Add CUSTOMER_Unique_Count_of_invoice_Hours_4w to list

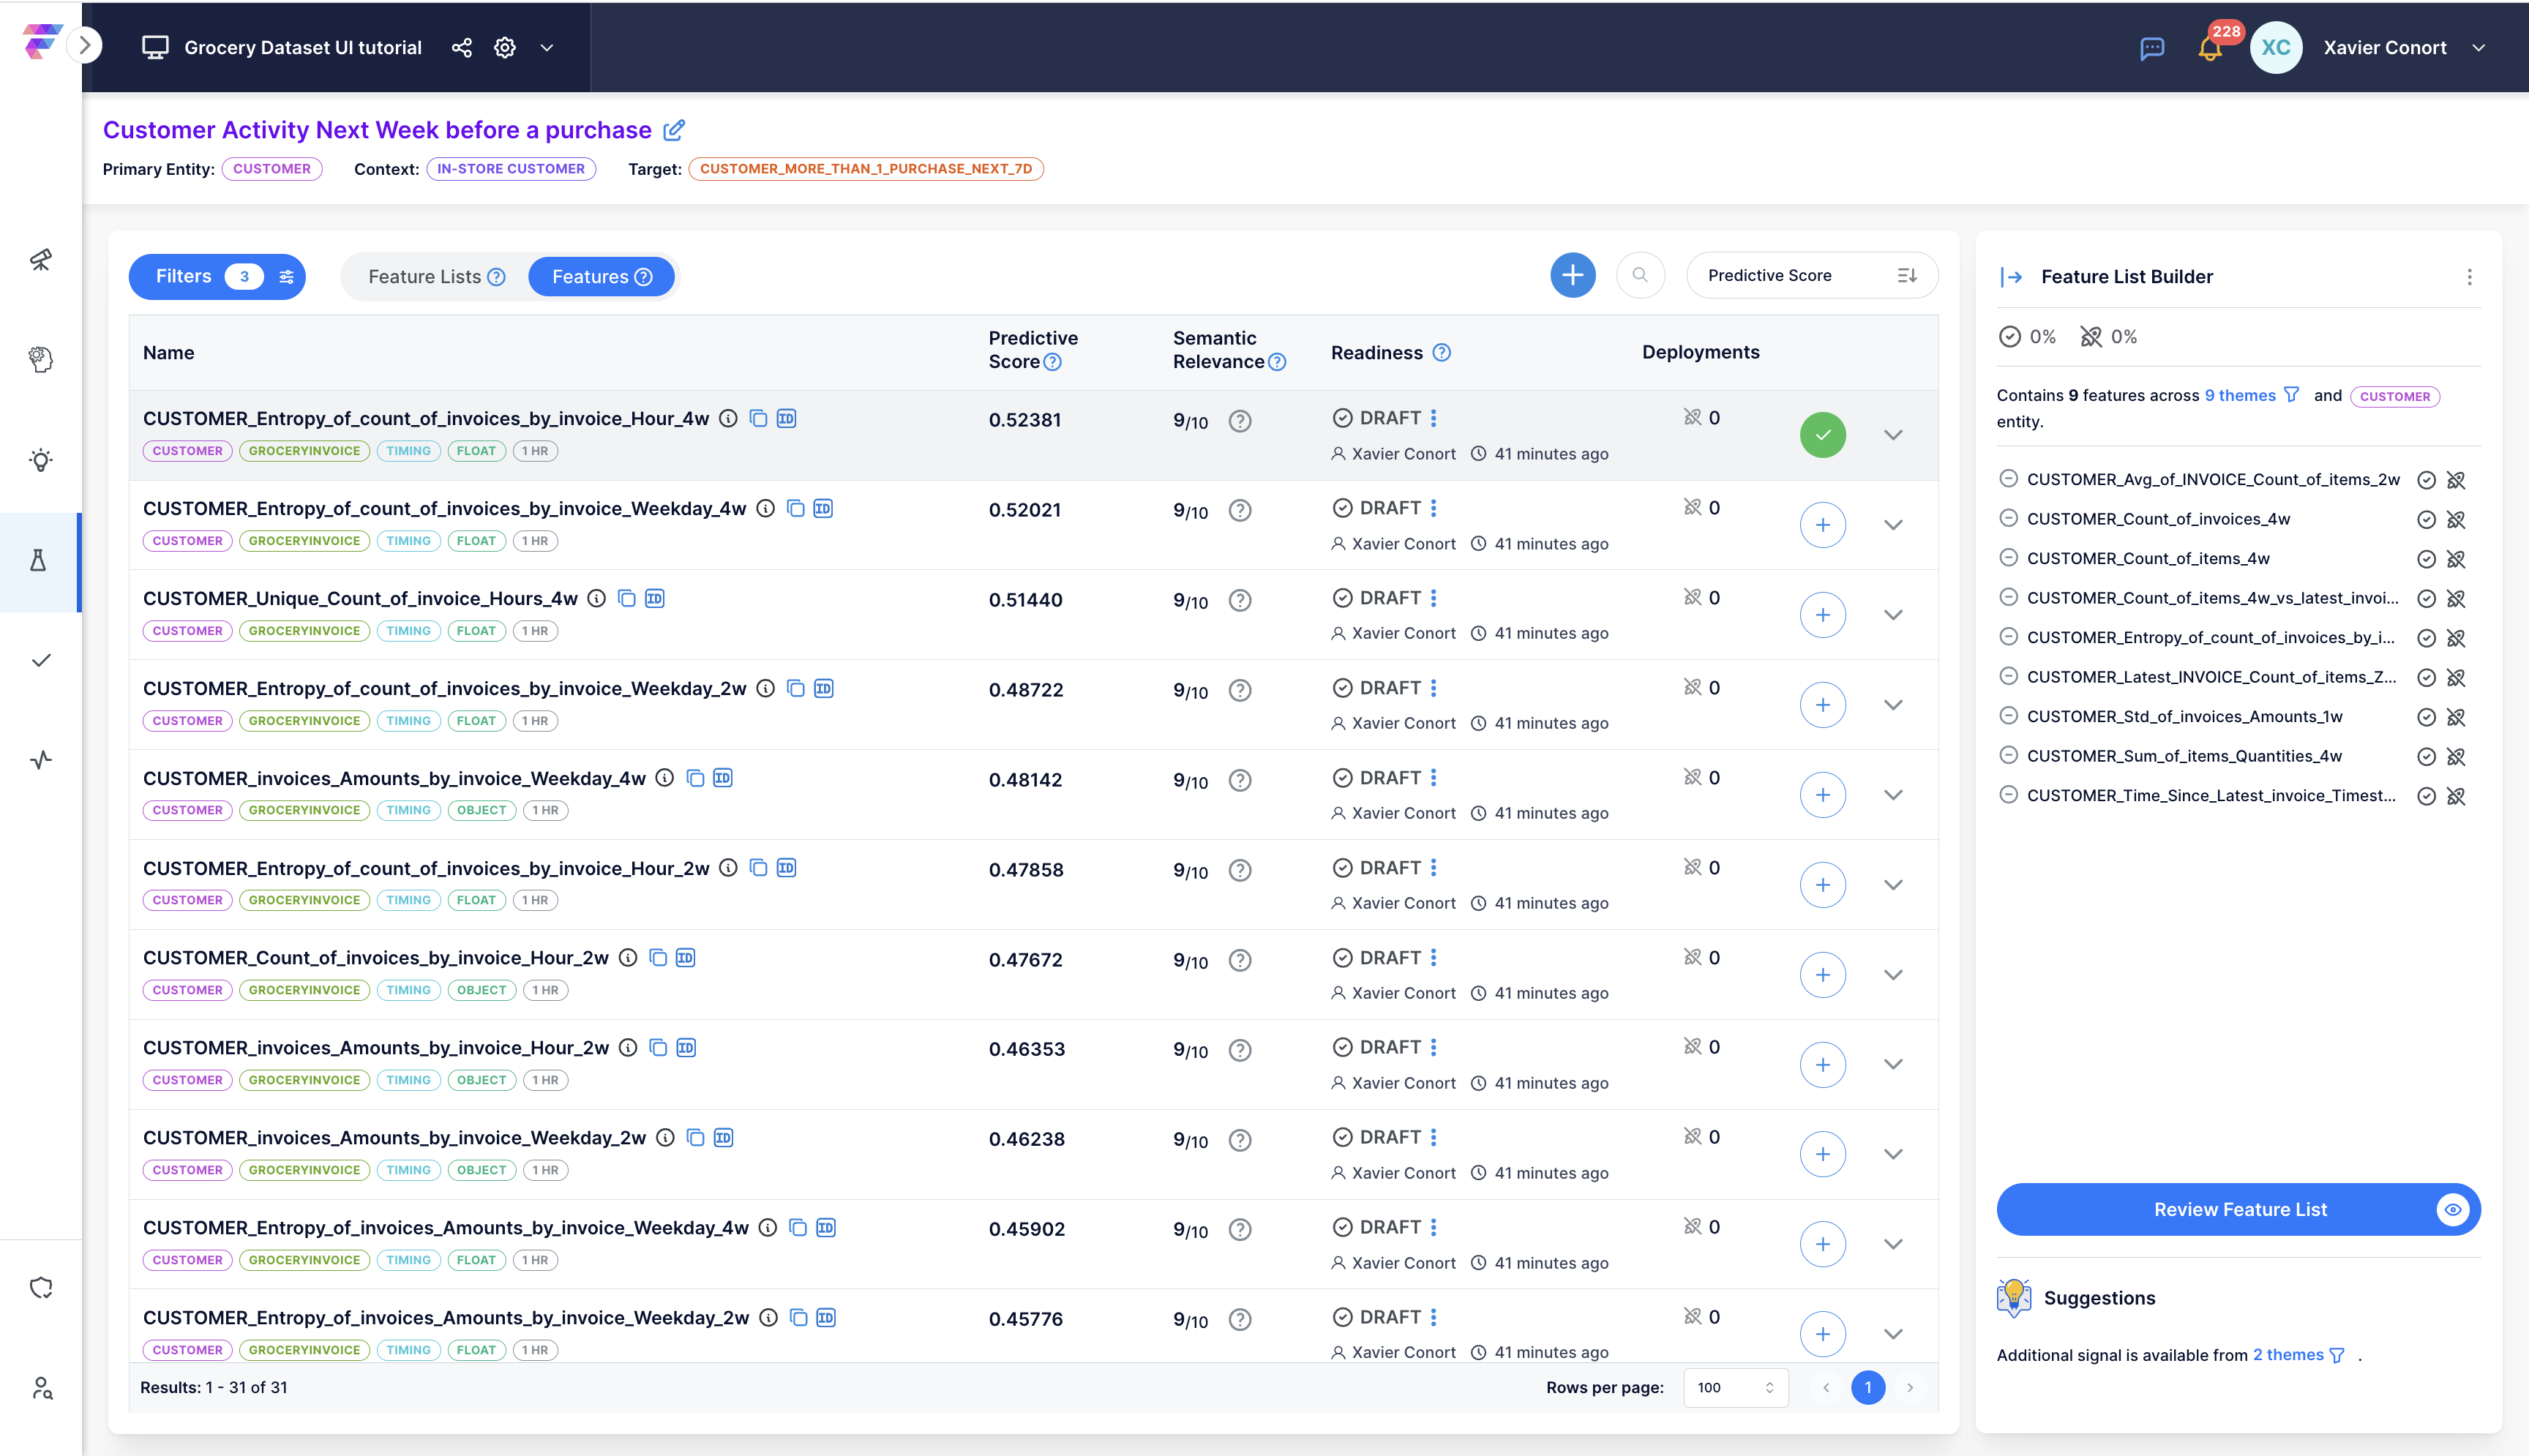[1823, 615]
